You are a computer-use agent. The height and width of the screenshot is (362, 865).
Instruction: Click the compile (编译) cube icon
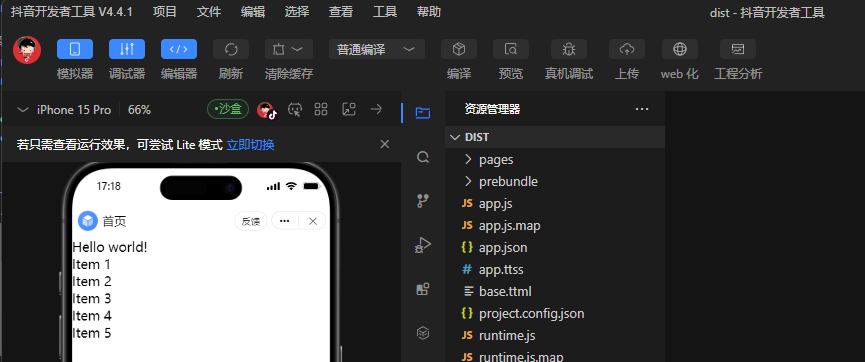point(458,49)
